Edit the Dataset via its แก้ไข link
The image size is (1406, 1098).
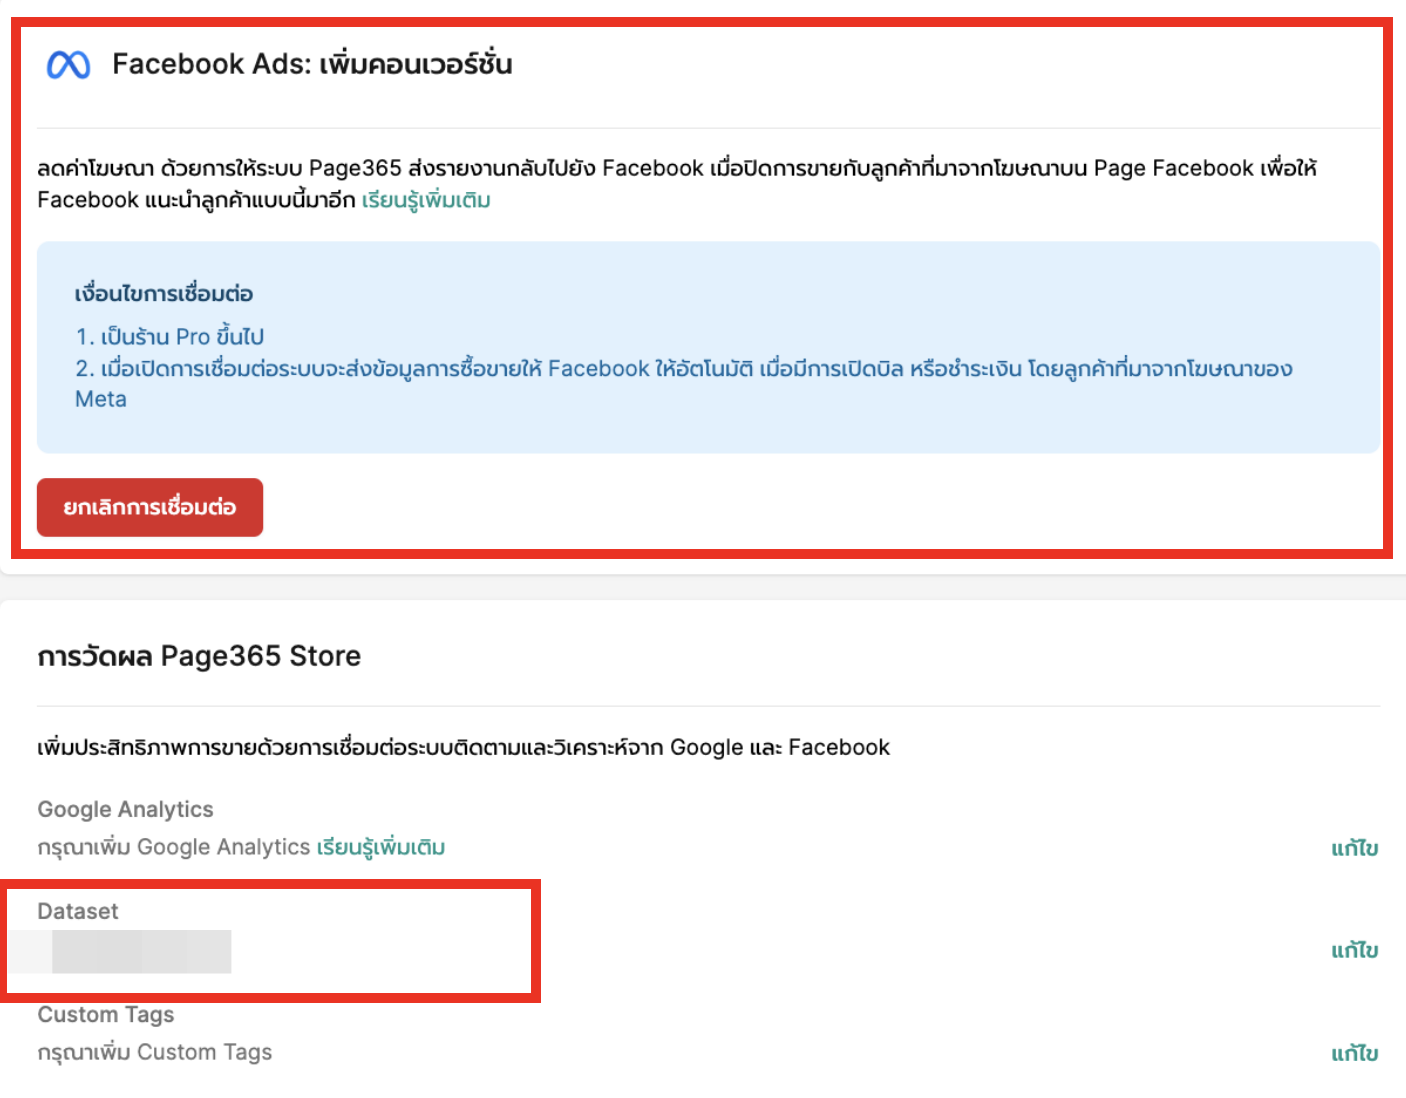tap(1354, 950)
